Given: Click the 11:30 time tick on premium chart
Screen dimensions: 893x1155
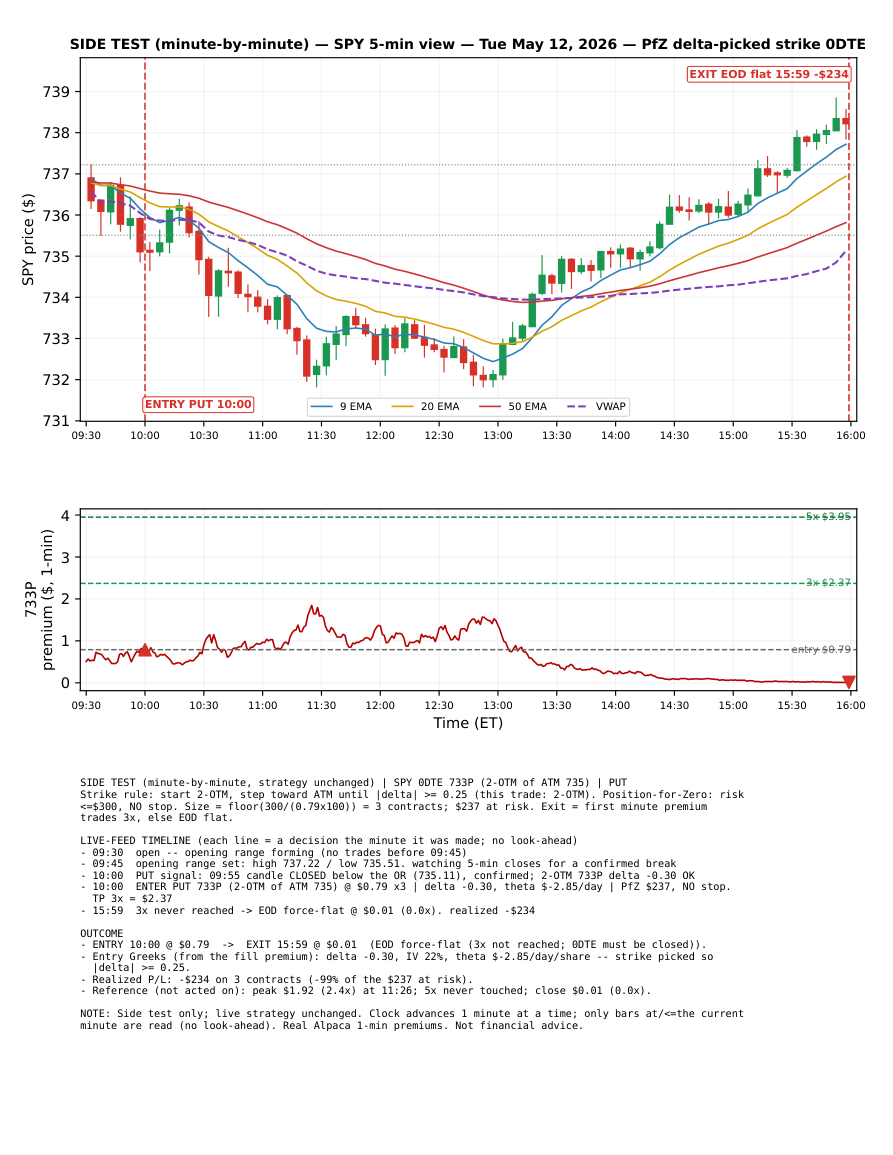Looking at the screenshot, I should pos(321,706).
